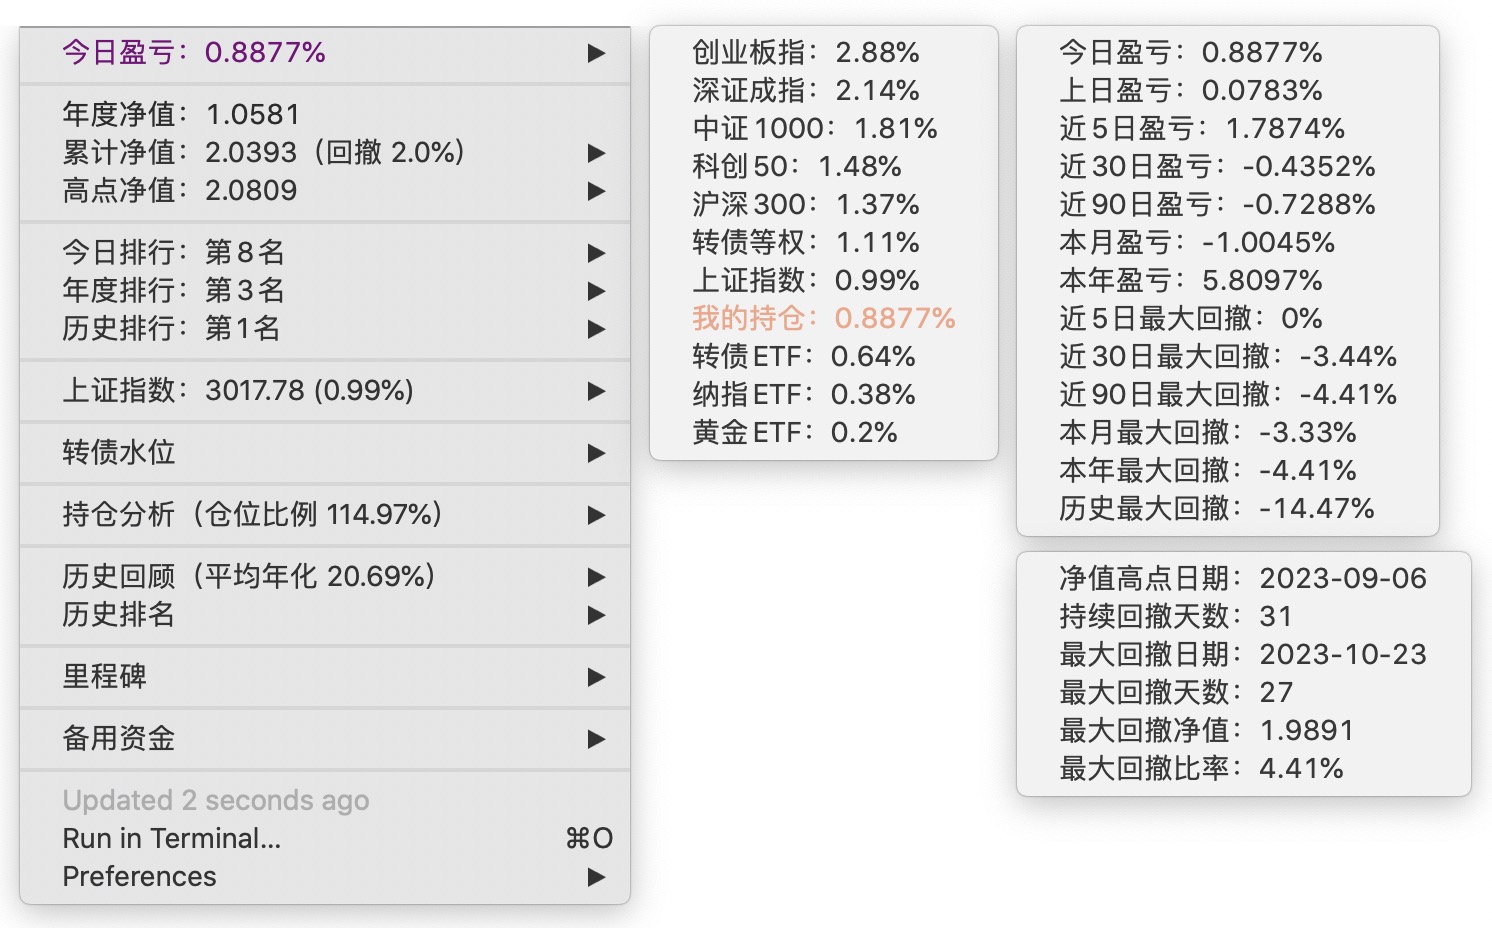Screen dimensions: 1492x928
Task: Expand the 历史排行 submenu arrow
Action: point(597,329)
